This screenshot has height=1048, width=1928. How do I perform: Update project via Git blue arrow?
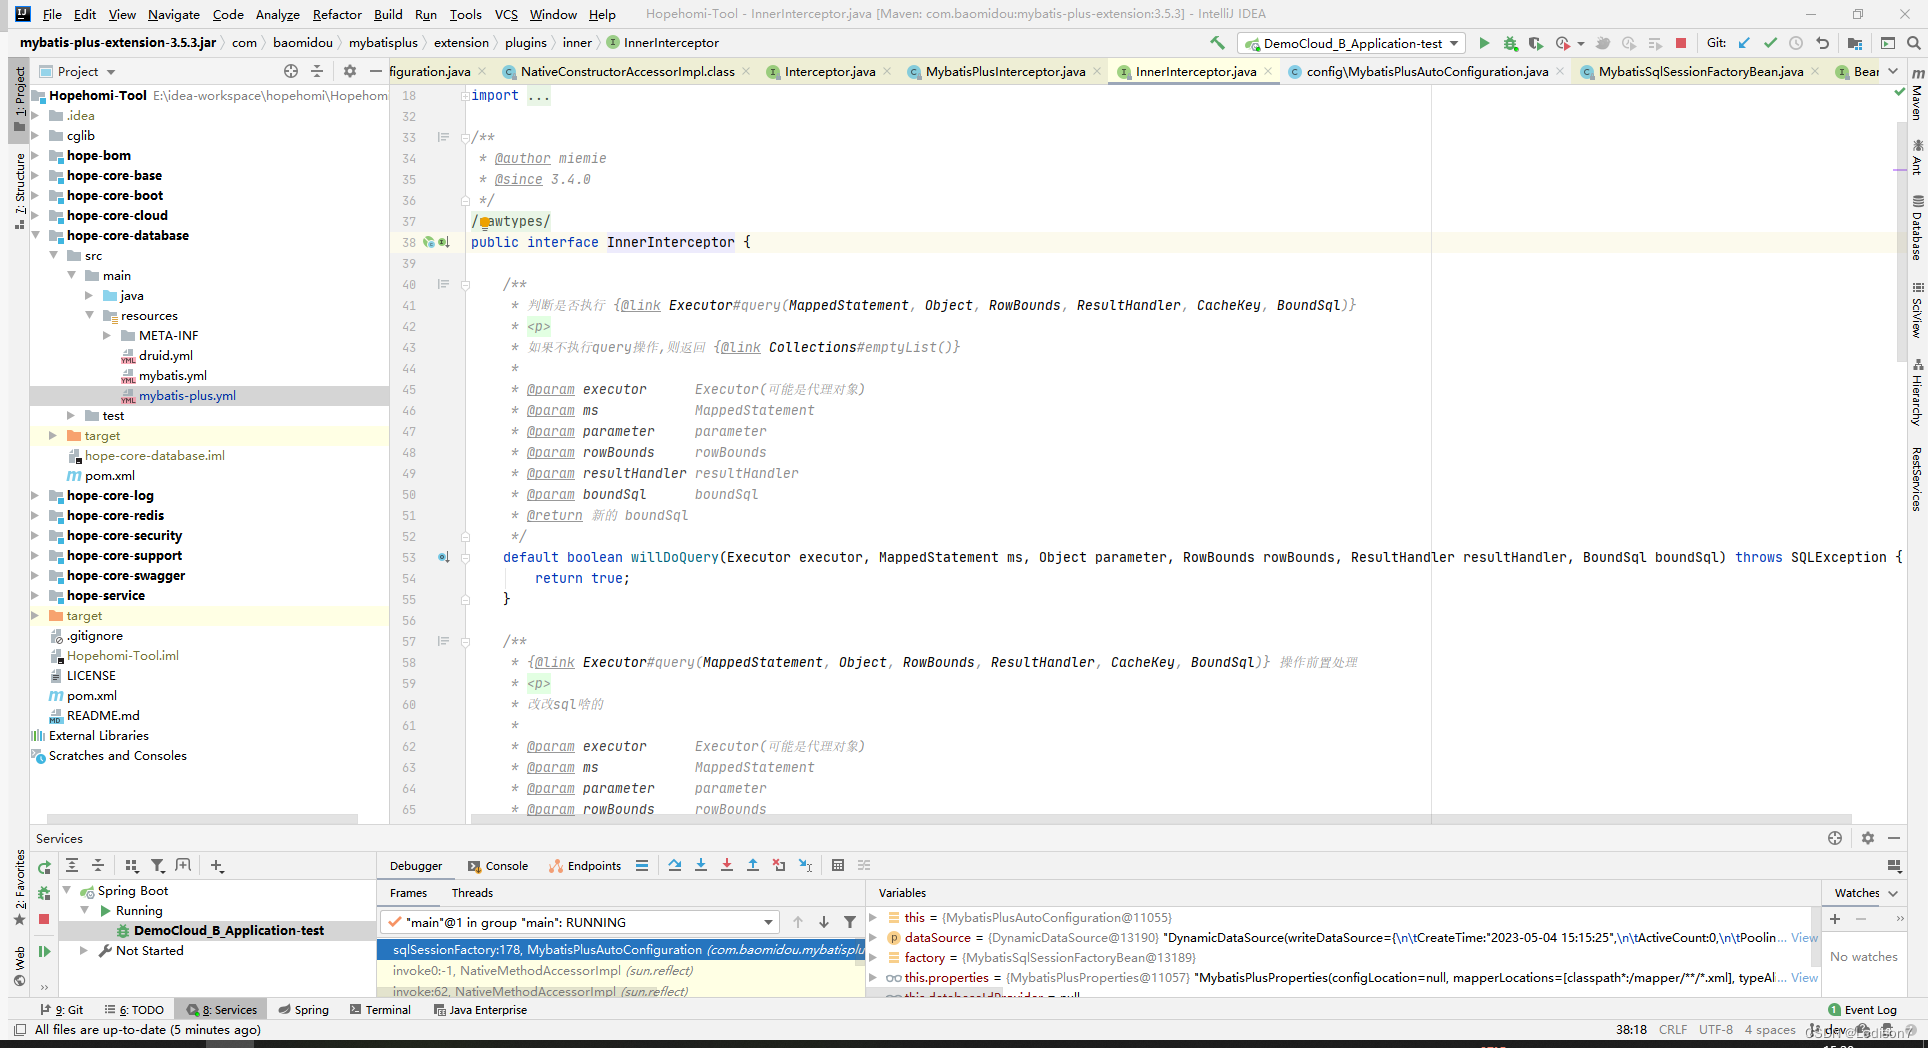pos(1744,43)
